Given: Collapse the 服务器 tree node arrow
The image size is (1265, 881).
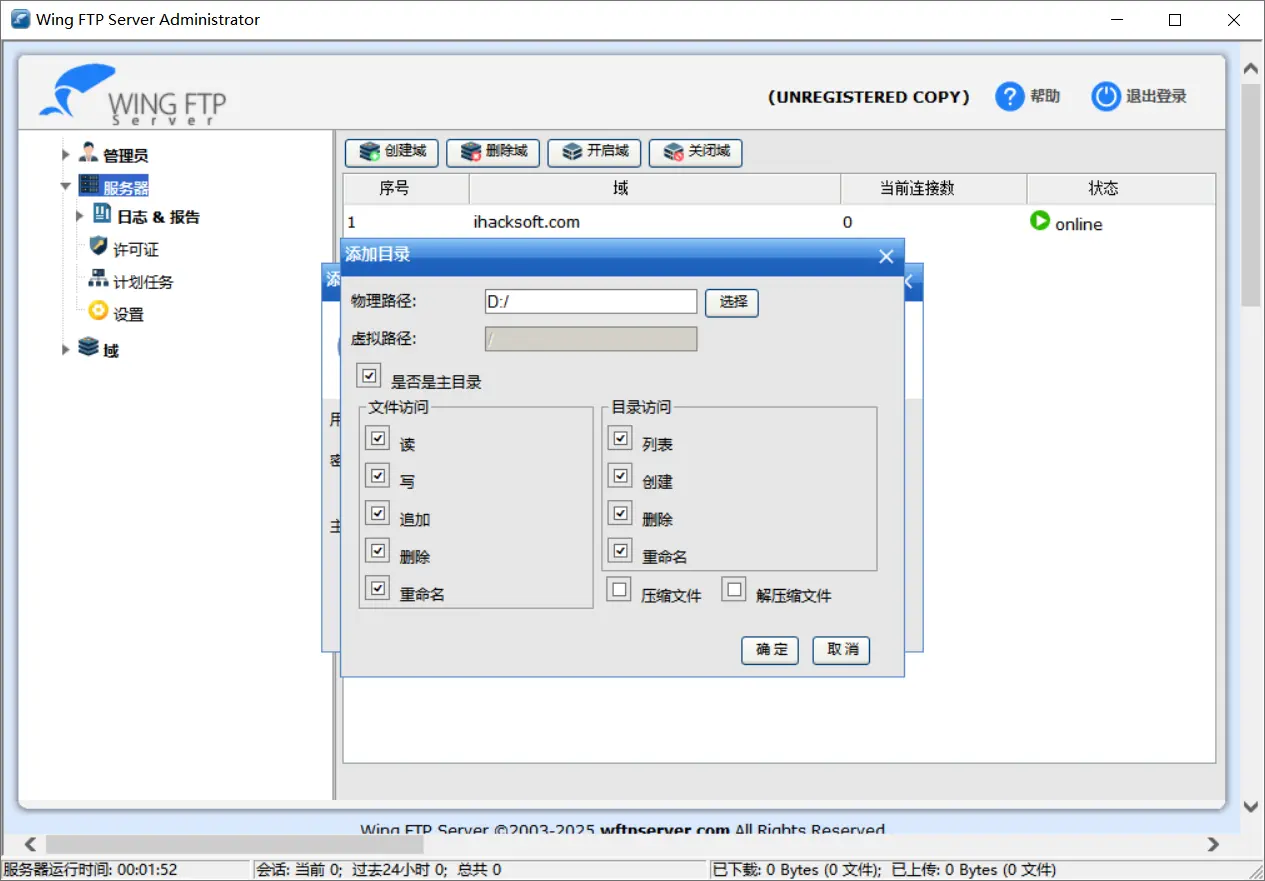Looking at the screenshot, I should pyautogui.click(x=65, y=186).
